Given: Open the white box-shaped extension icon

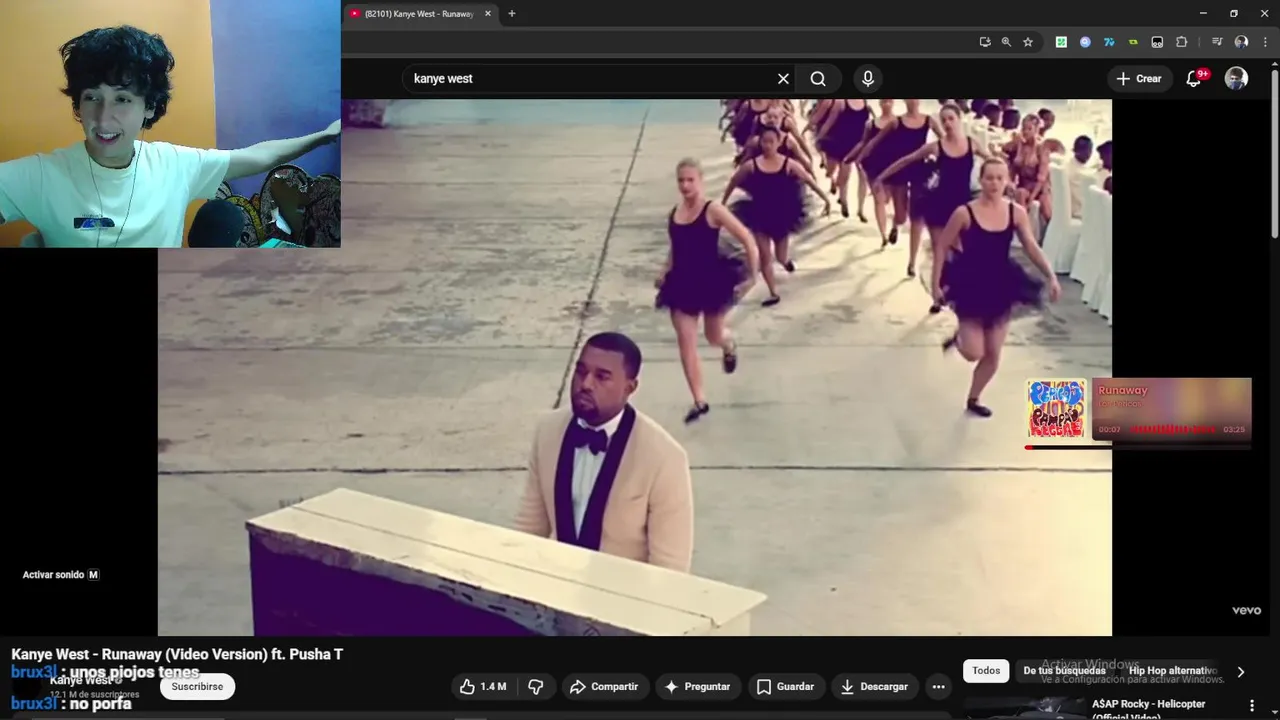Looking at the screenshot, I should 1157,42.
